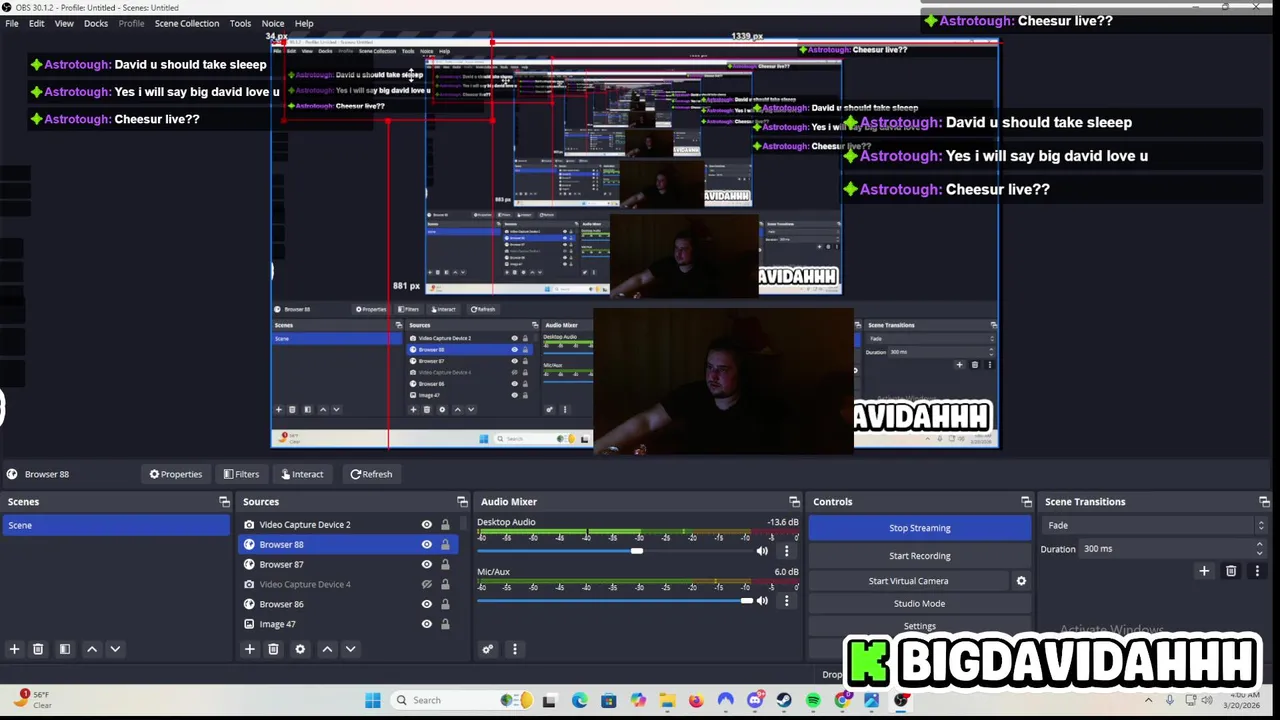Hide Browser 87 source eye icon
The image size is (1280, 720).
(x=427, y=565)
